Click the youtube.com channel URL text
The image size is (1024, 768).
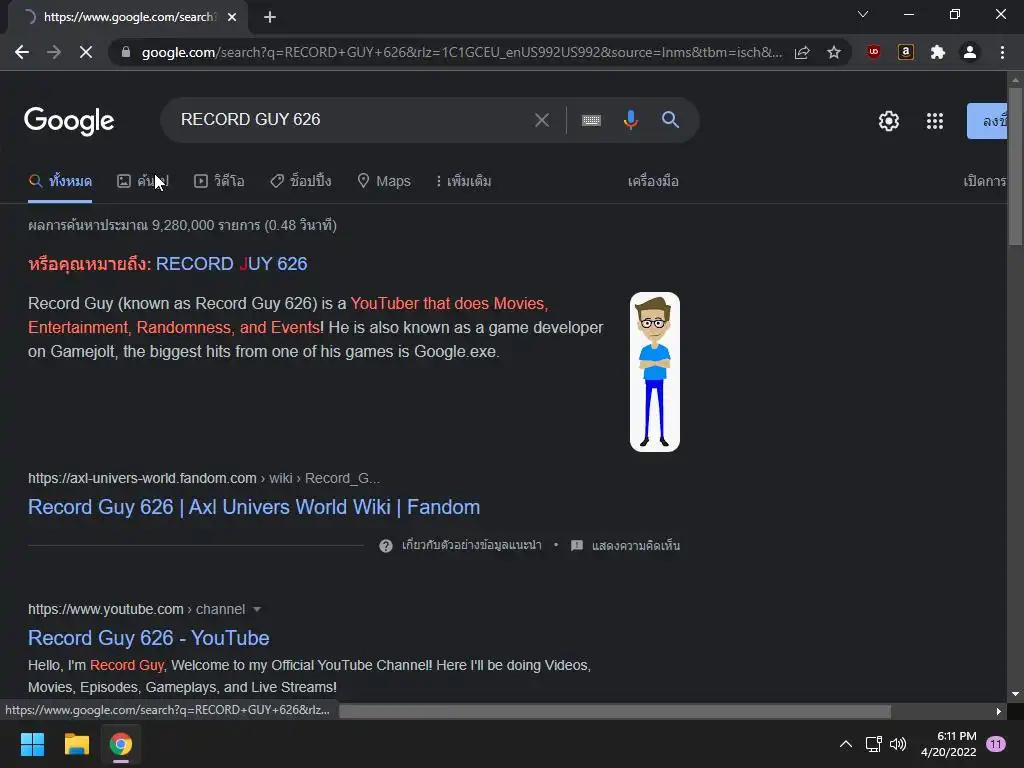pos(136,609)
